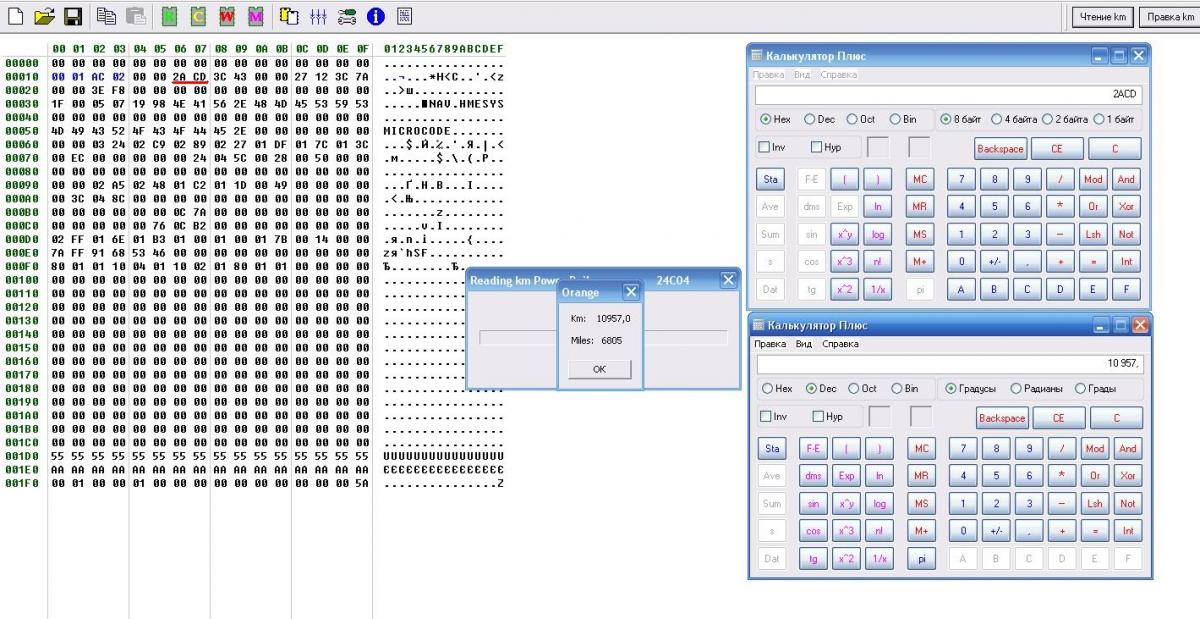
Task: Enable the Inv checkbox in the calculator showing 2ACD
Action: [765, 148]
